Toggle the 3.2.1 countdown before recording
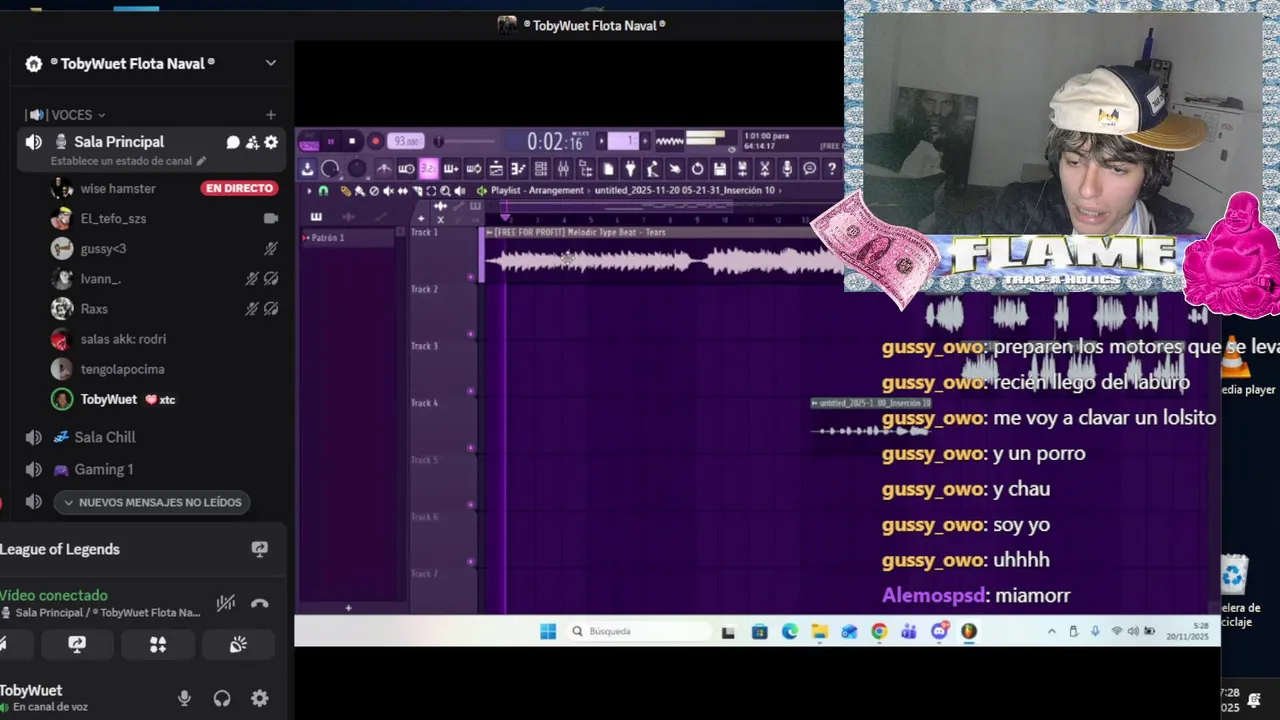Screen dimensions: 1280x720 pos(428,168)
